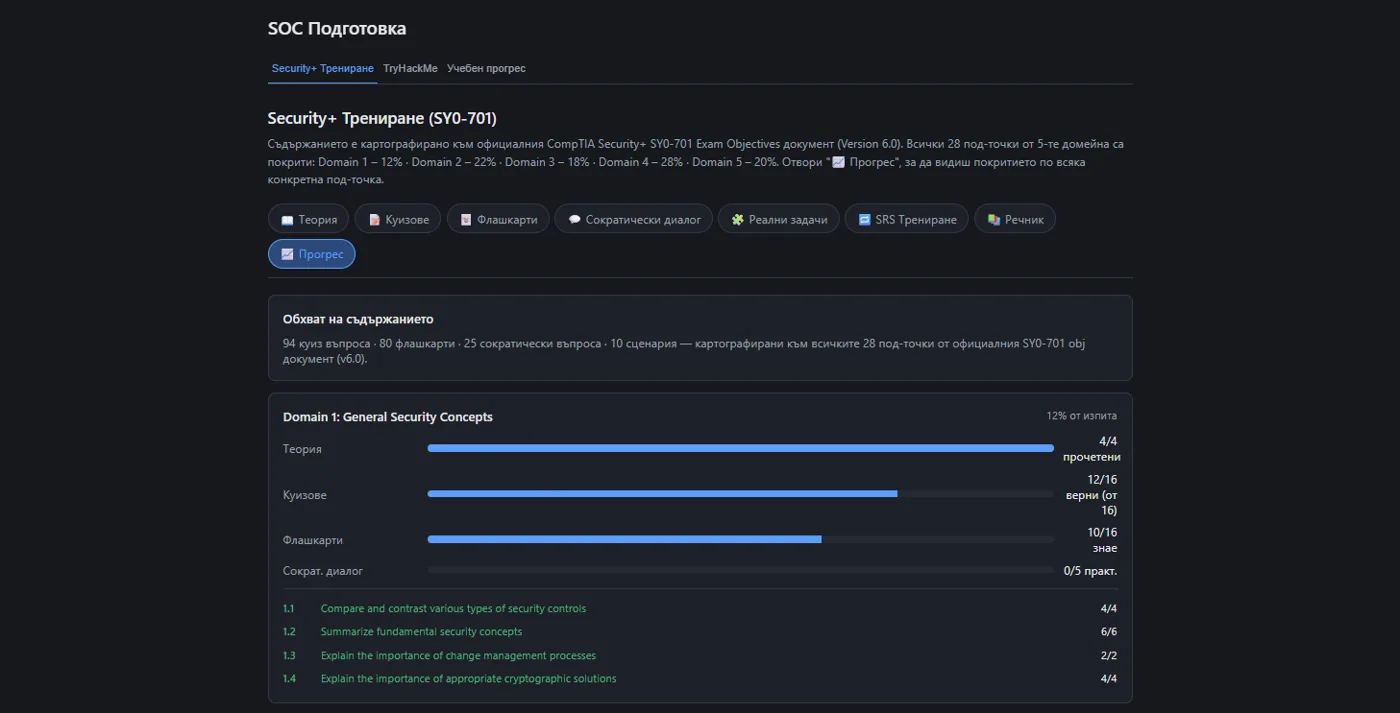This screenshot has width=1400, height=713.
Task: Click objective number 1.1
Action: [289, 608]
